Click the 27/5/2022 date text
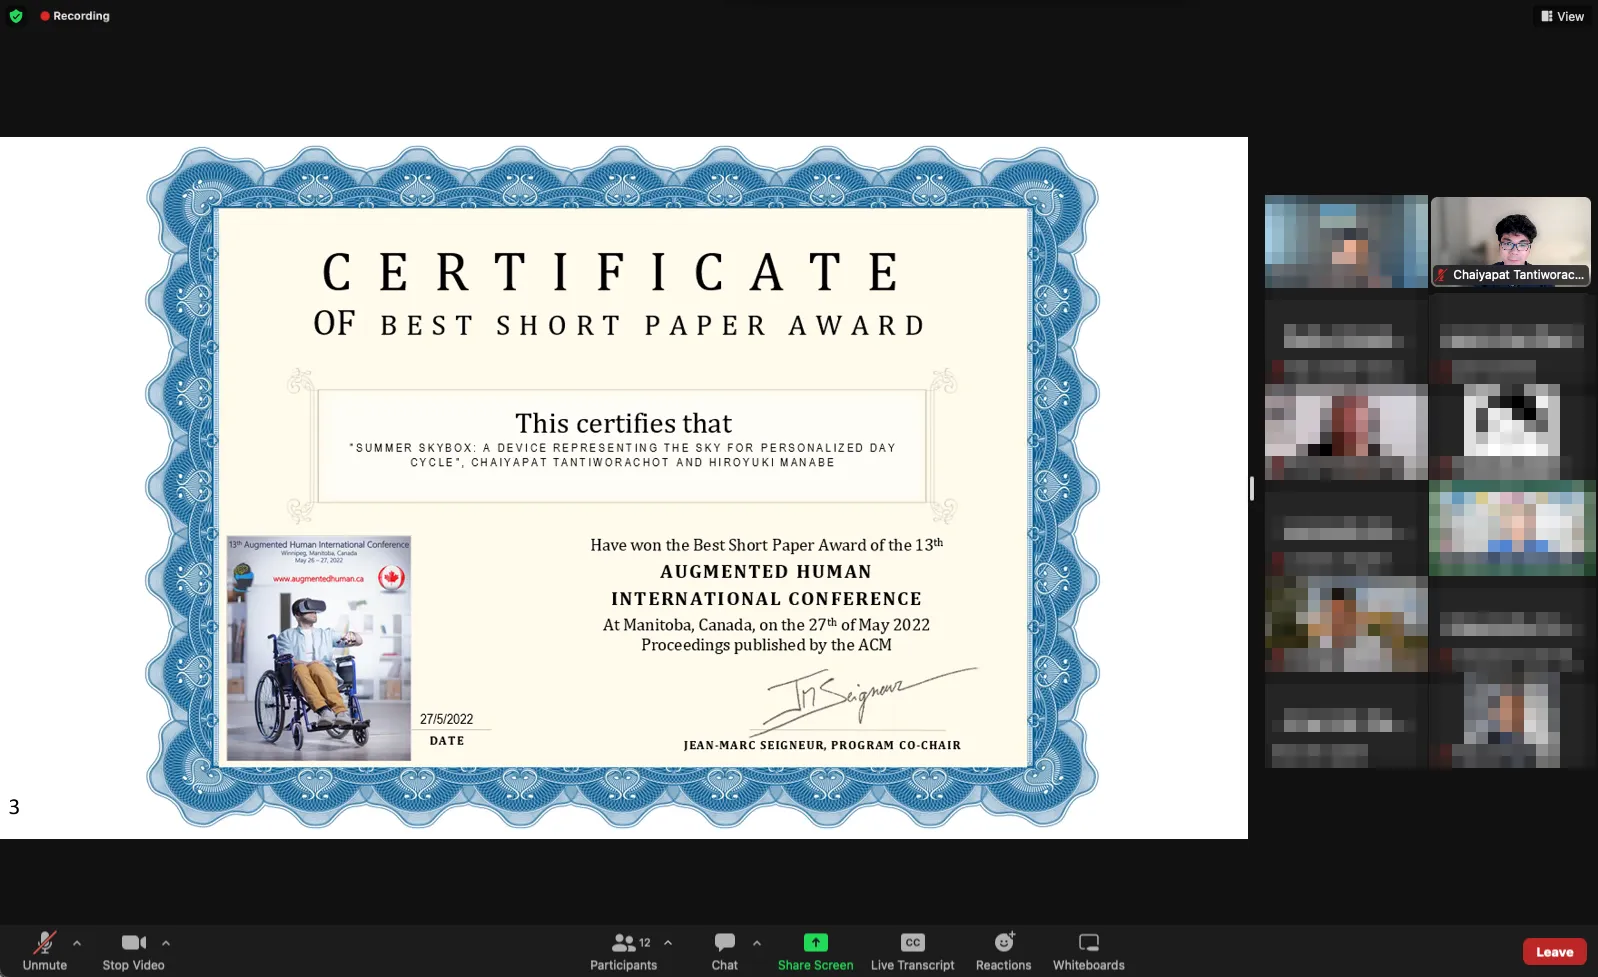 pos(446,719)
